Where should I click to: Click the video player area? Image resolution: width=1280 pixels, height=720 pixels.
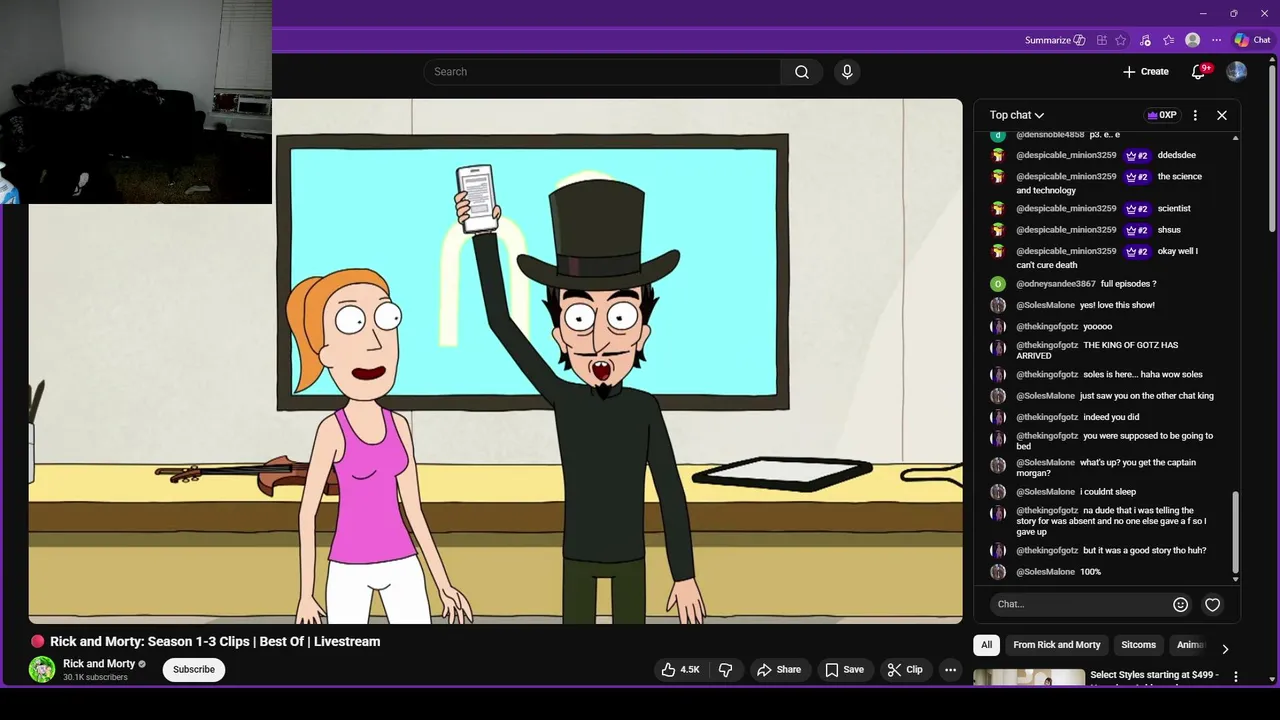[496, 361]
